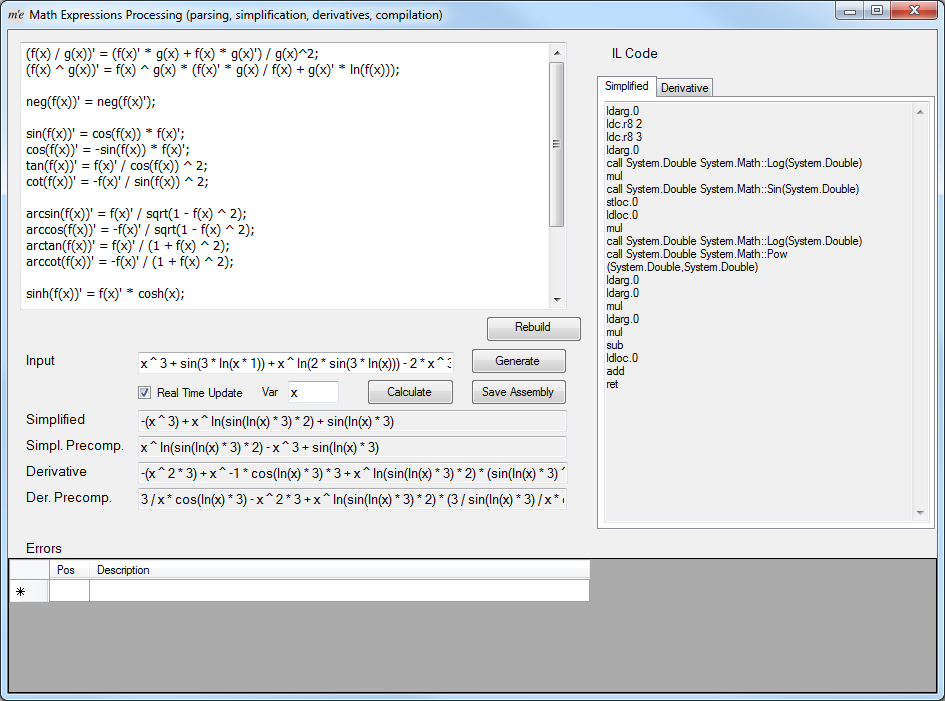Image resolution: width=945 pixels, height=701 pixels.
Task: Maximize the Math Expressions Processing window
Action: [x=877, y=11]
